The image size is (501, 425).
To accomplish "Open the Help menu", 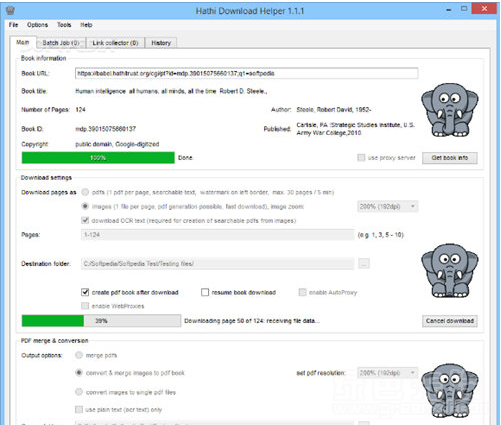I will 86,25.
